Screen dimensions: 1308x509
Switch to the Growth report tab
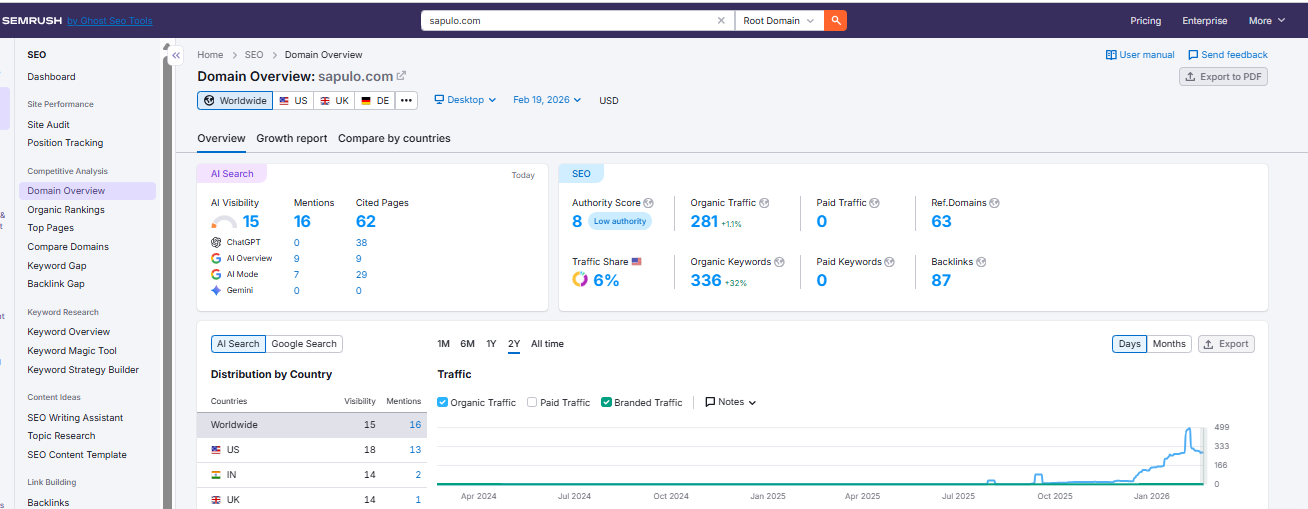292,138
